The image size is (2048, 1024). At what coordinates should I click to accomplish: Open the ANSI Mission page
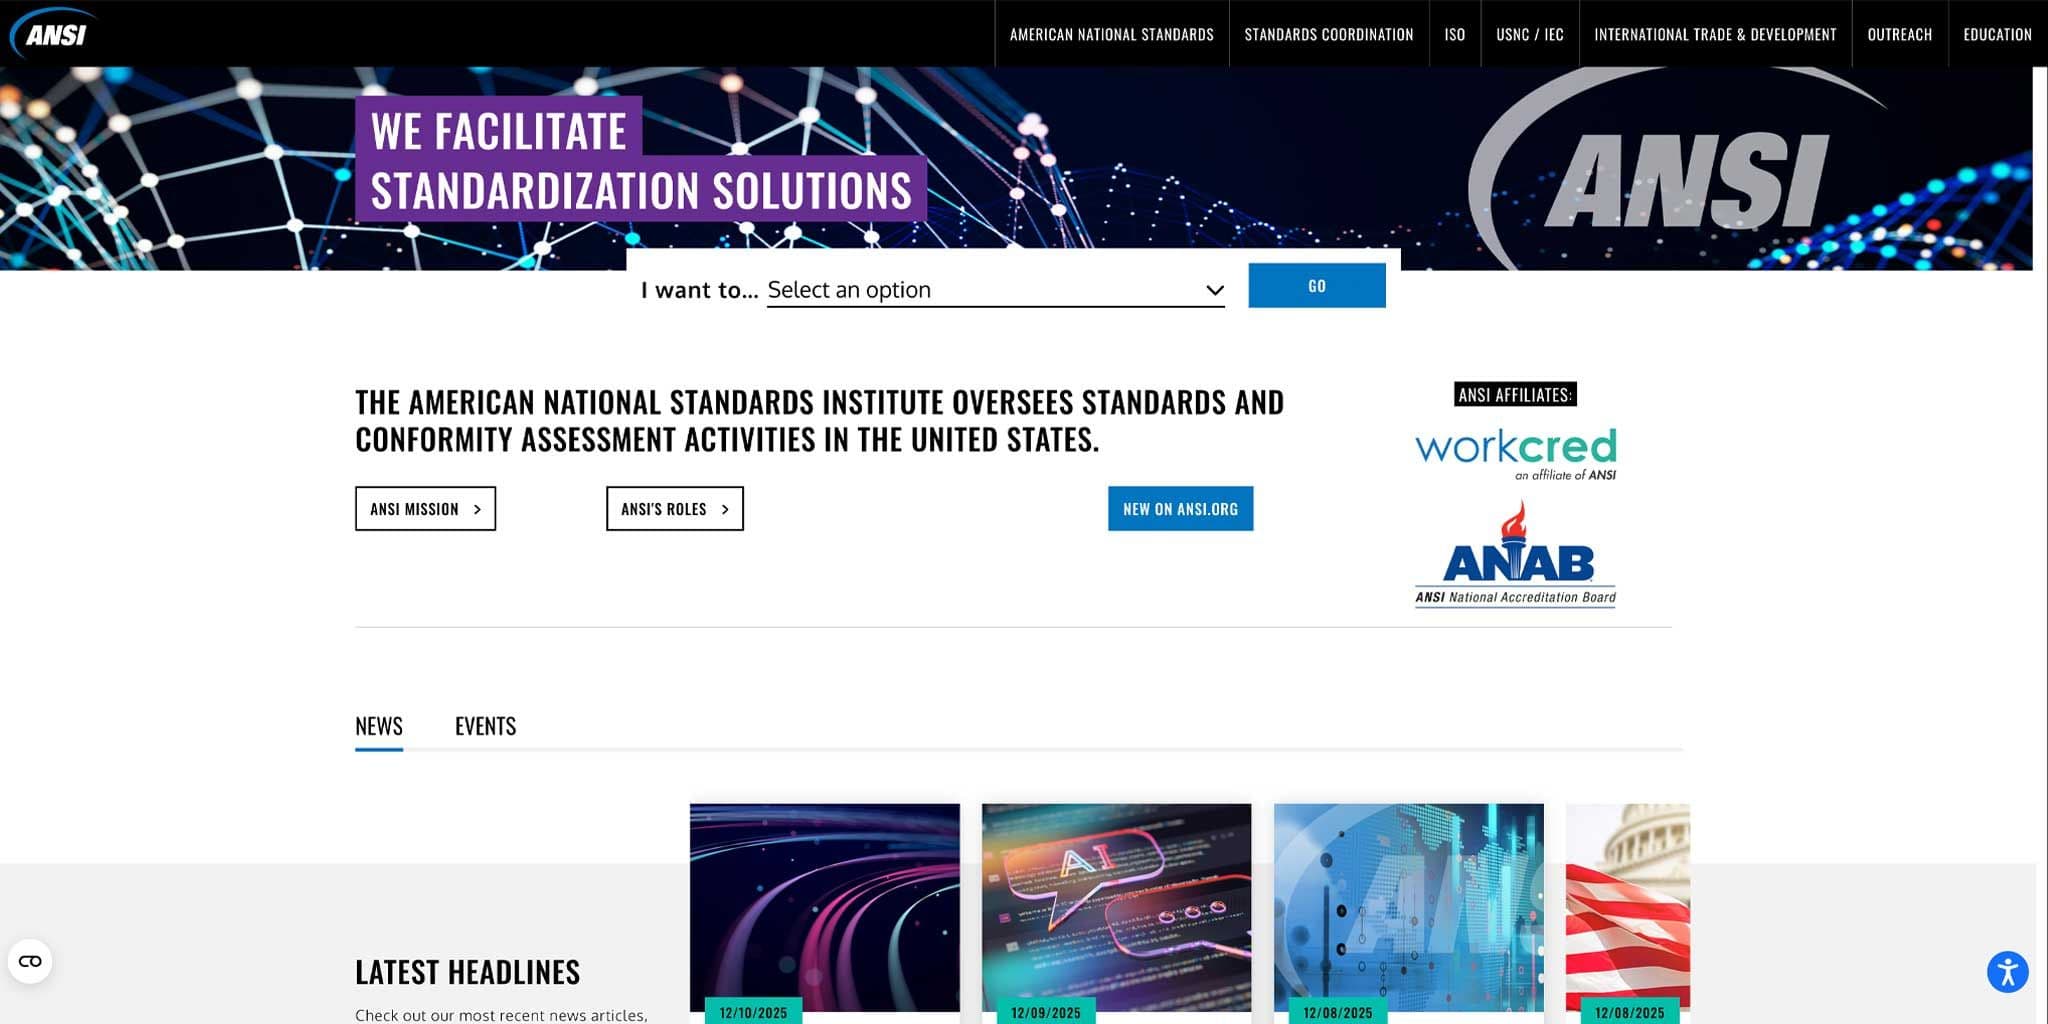(x=424, y=508)
